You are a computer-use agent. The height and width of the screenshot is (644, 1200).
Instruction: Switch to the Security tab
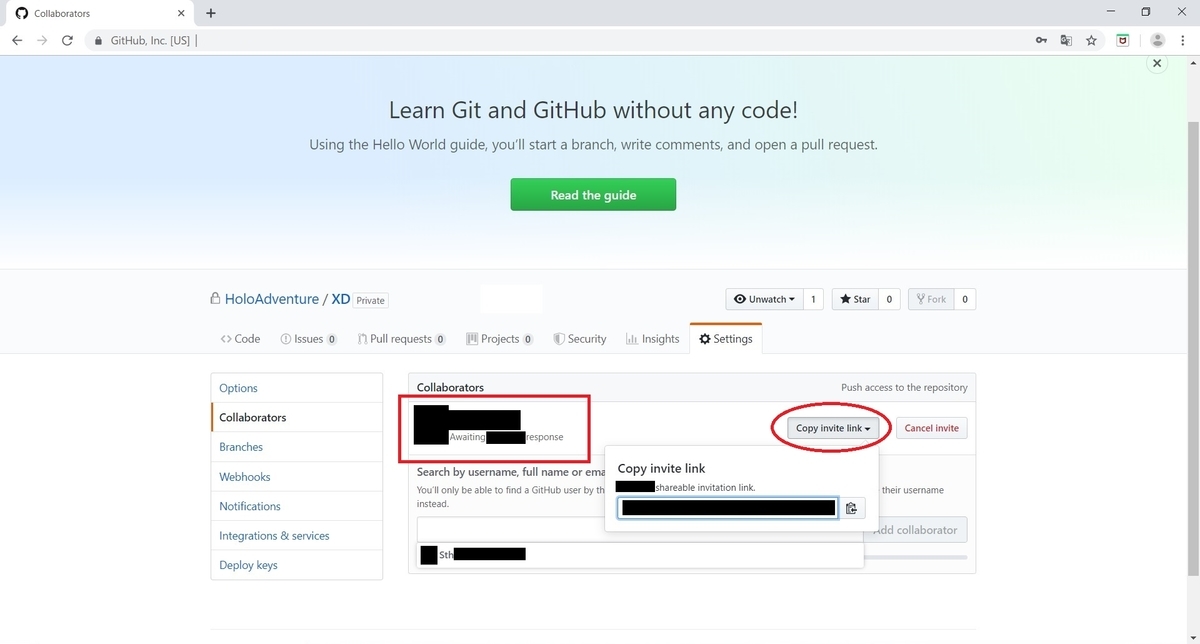tap(580, 339)
